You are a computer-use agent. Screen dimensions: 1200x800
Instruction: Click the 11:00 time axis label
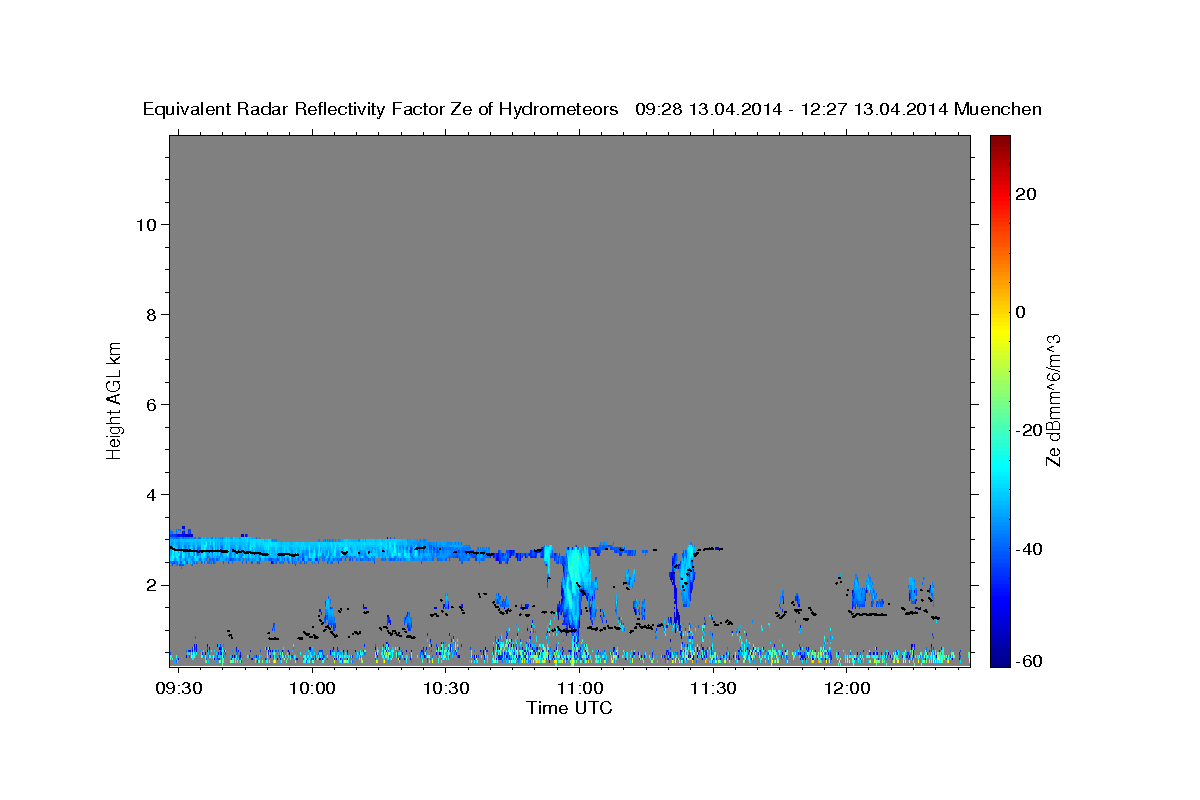579,689
